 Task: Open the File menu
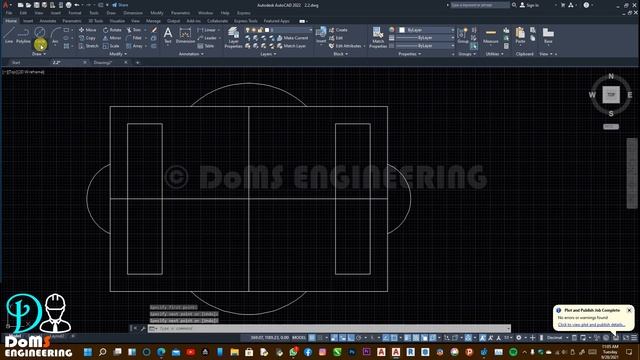tap(9, 13)
